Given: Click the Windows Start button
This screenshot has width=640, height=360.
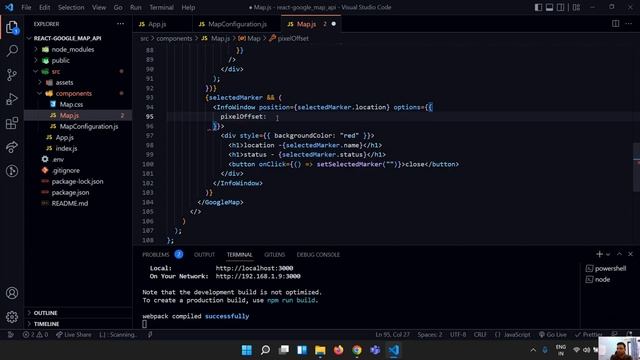Looking at the screenshot, I should point(247,350).
